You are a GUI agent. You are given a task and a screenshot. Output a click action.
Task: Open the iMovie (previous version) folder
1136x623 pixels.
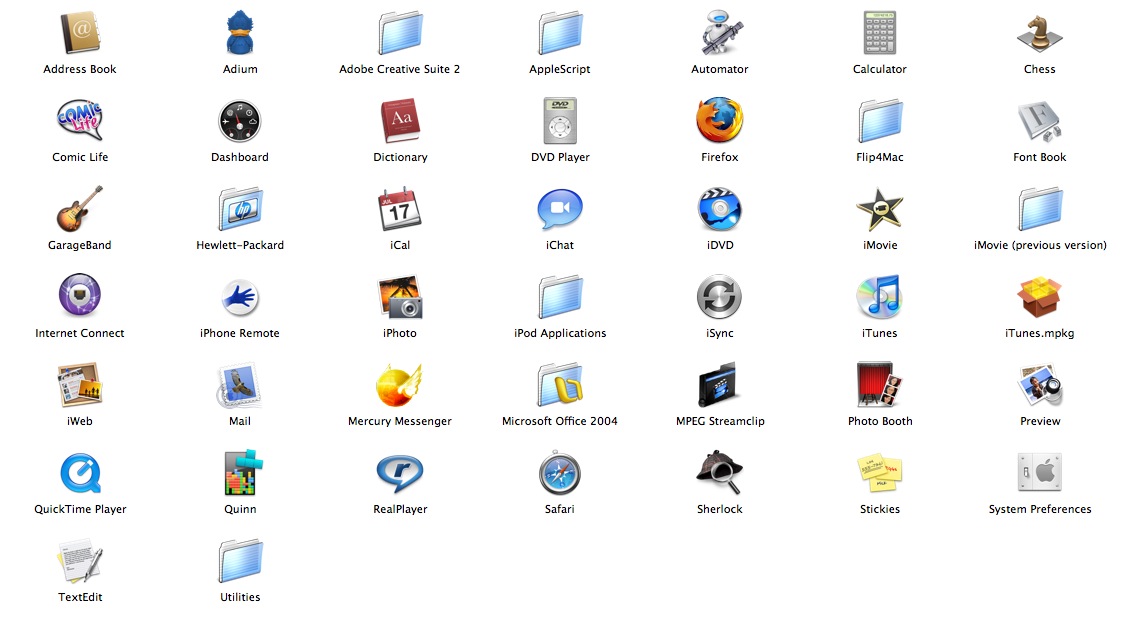1040,209
